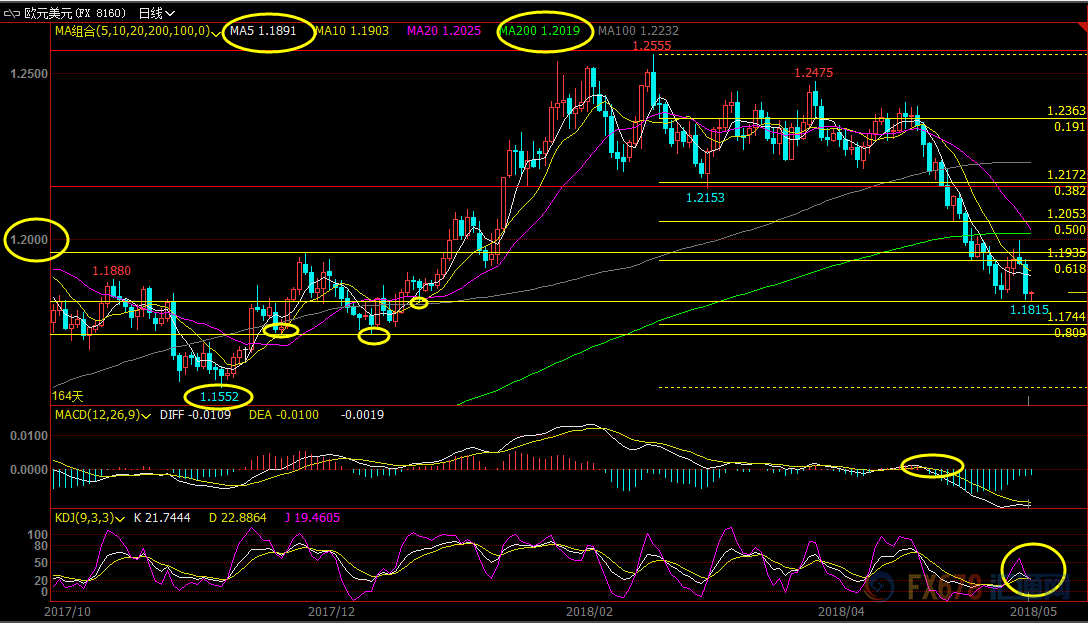Click the gray MA100 1.2232 label
Viewport: 1088px width, 623px height.
pos(632,31)
